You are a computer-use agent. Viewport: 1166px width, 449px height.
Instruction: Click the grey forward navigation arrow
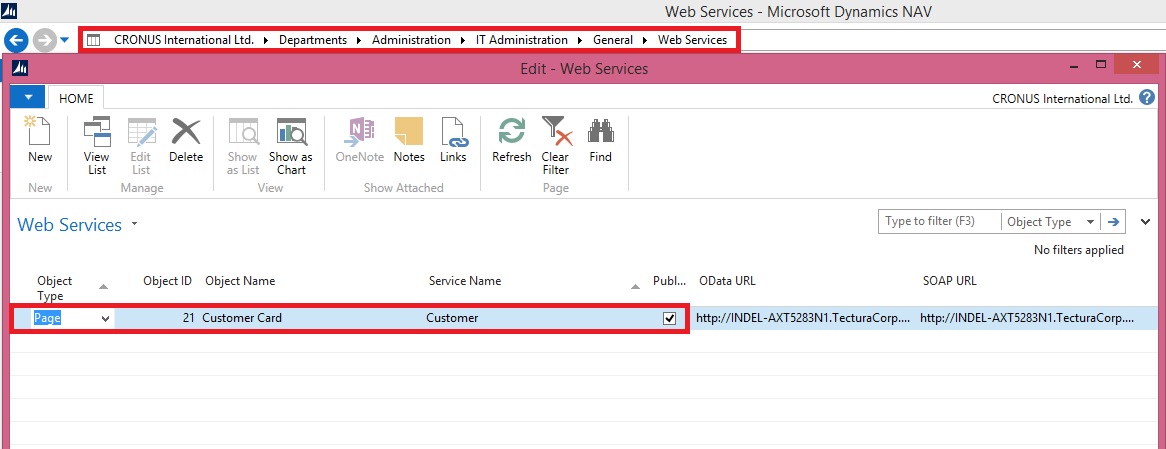pos(45,40)
